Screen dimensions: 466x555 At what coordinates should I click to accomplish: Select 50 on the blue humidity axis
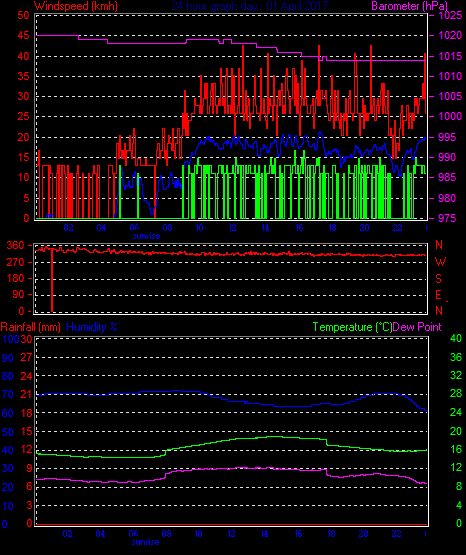coord(7,432)
